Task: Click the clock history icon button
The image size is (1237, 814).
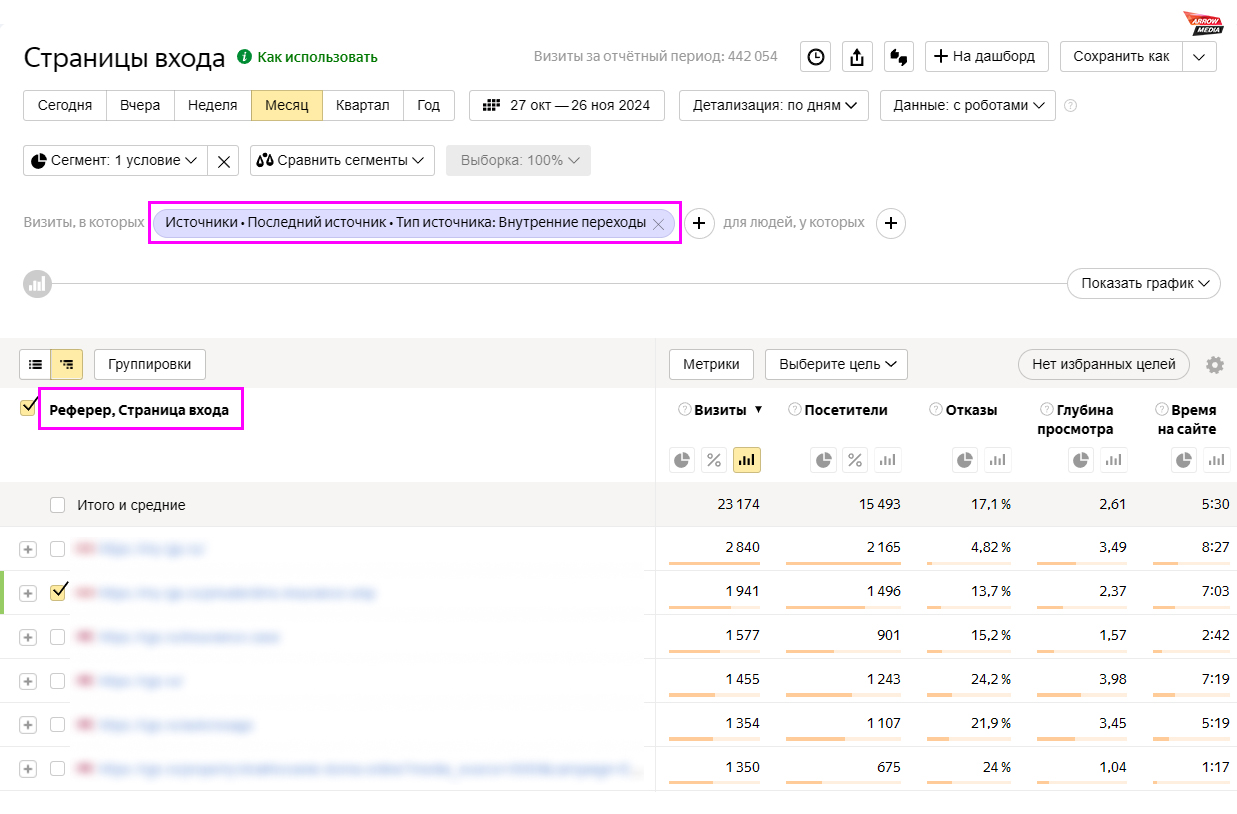Action: click(816, 57)
